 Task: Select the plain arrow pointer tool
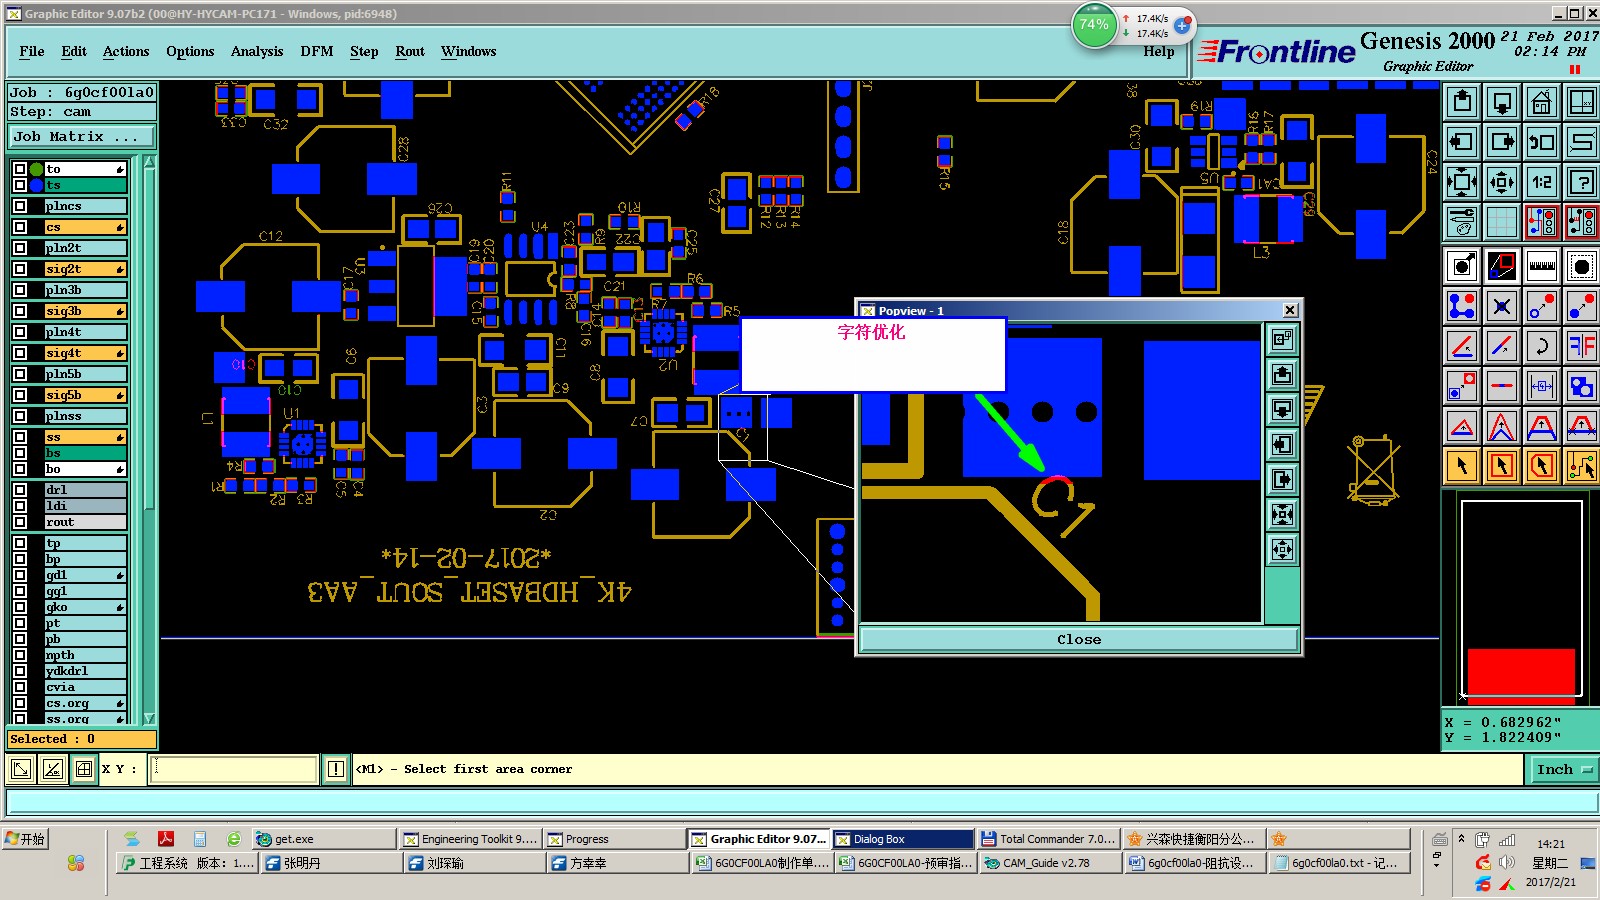[x=1462, y=466]
